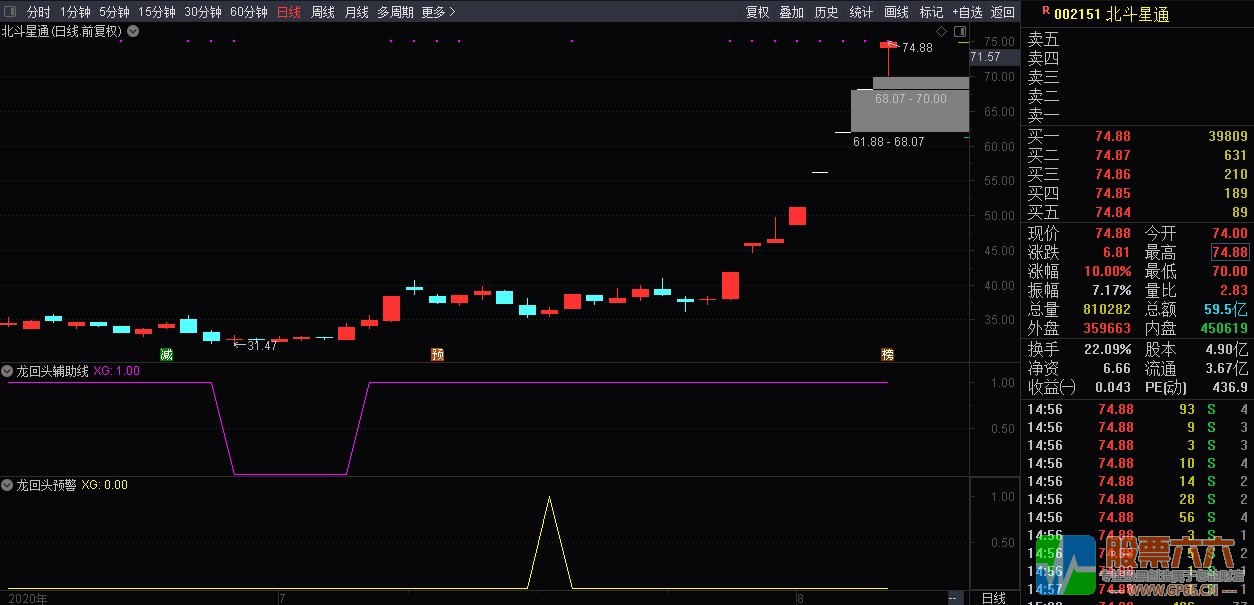Click the 涨幅 value 10.00%

(1107, 271)
